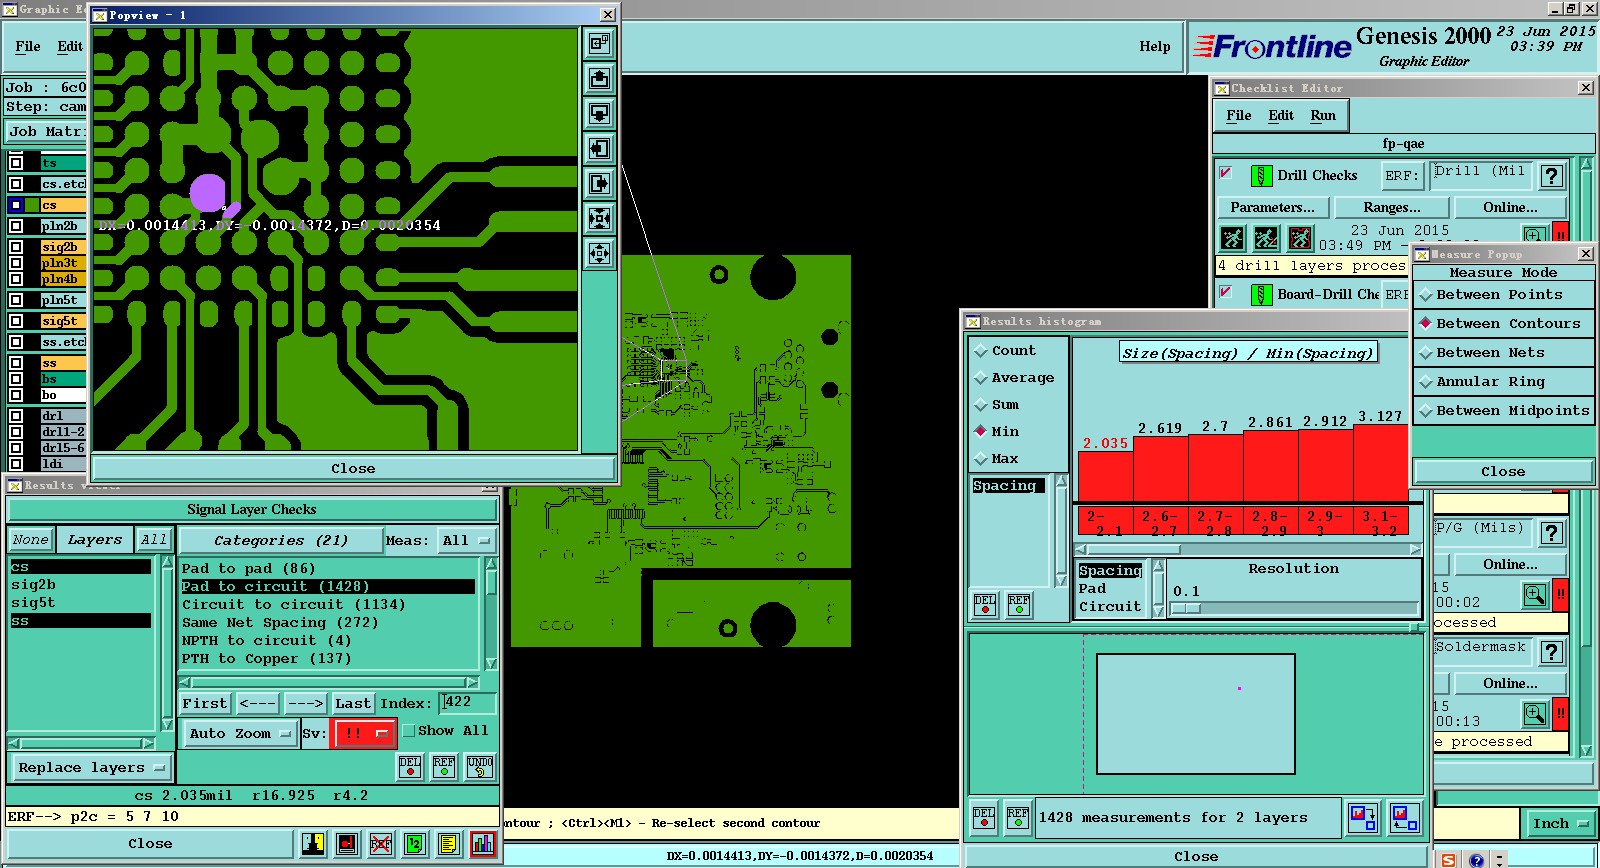The width and height of the screenshot is (1600, 868).
Task: Click the sogou 'S' tray icon
Action: coord(1448,859)
